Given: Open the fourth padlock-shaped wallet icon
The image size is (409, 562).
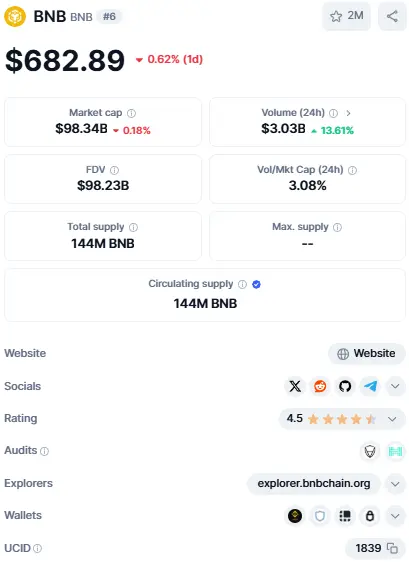Looking at the screenshot, I should pyautogui.click(x=370, y=516).
